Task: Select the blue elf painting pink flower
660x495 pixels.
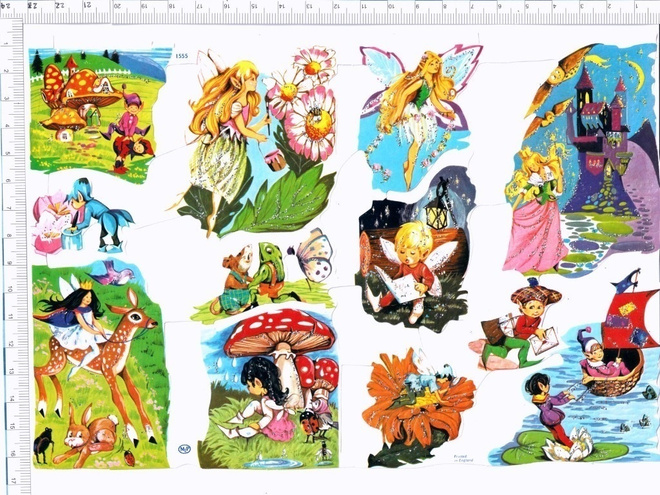Action: (x=83, y=217)
